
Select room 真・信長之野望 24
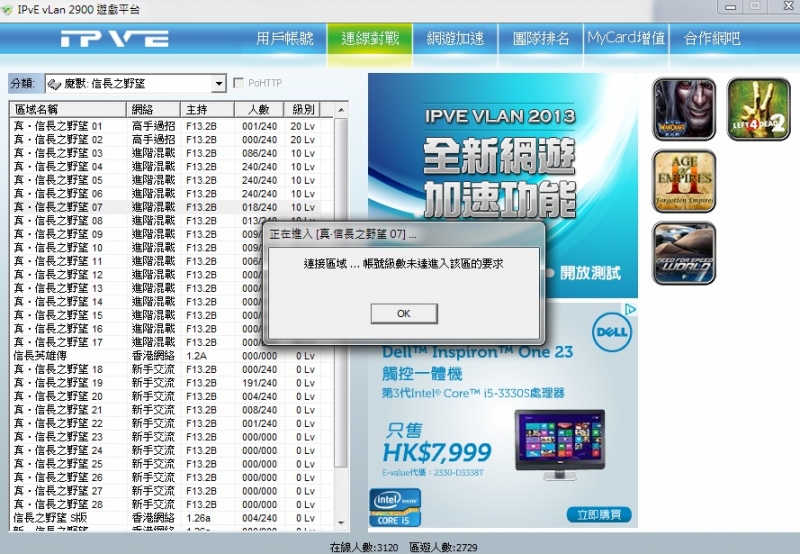click(171, 450)
